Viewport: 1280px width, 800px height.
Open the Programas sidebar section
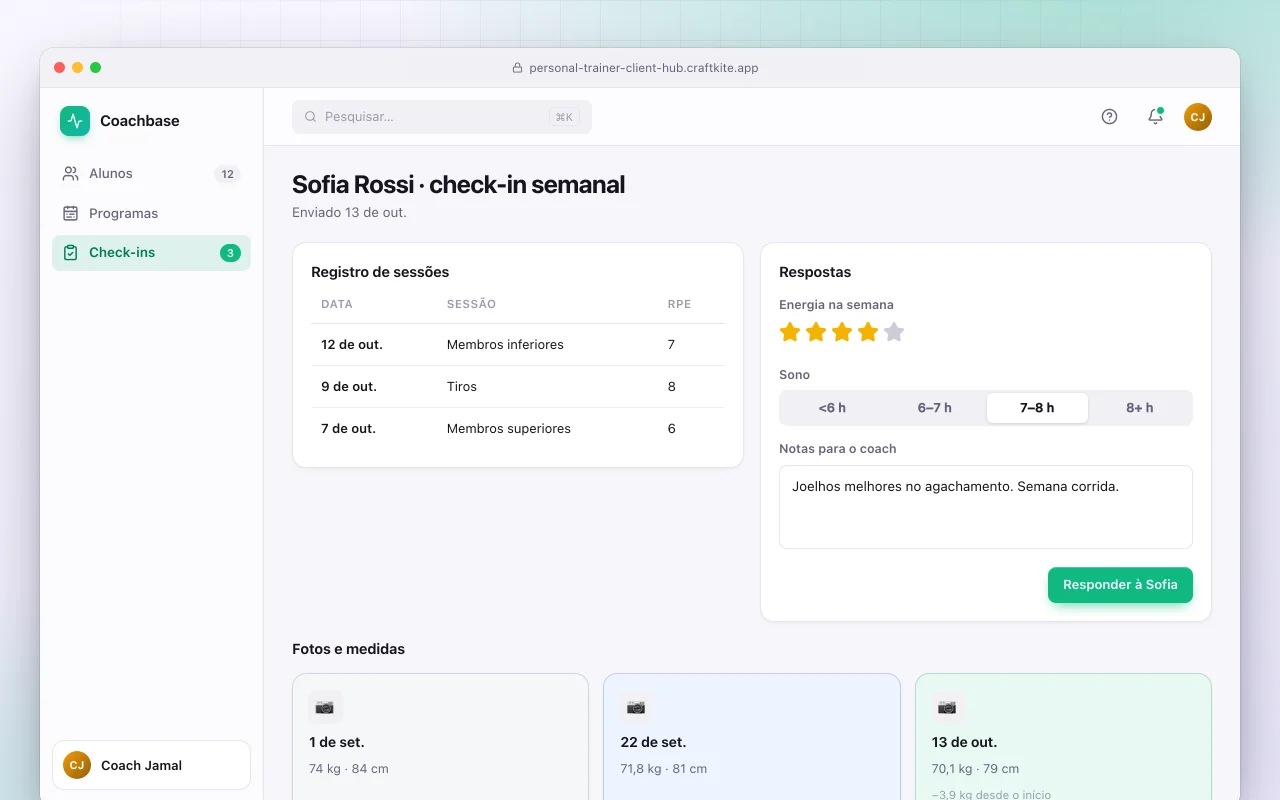[x=151, y=213]
